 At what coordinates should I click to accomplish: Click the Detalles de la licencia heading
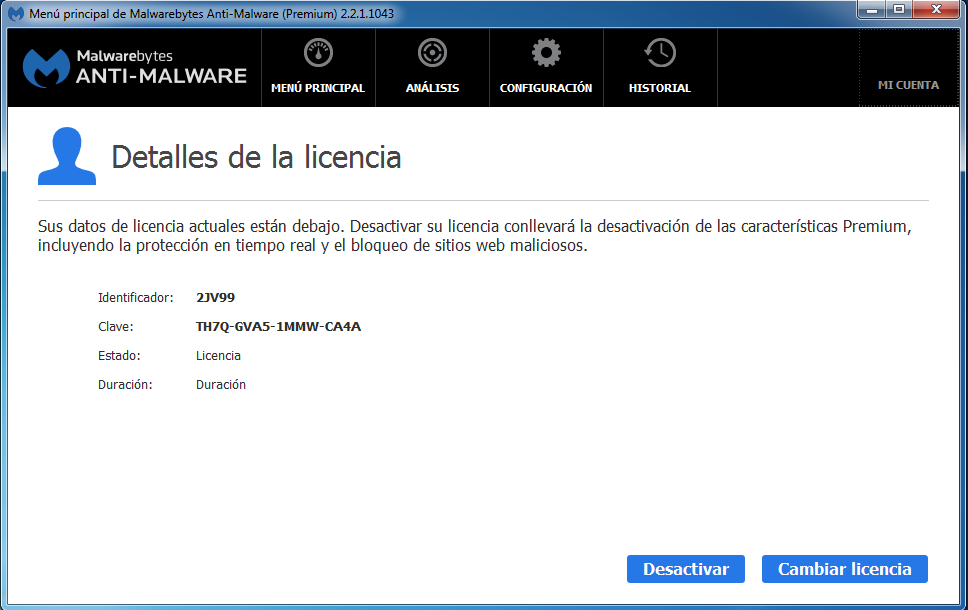click(256, 157)
